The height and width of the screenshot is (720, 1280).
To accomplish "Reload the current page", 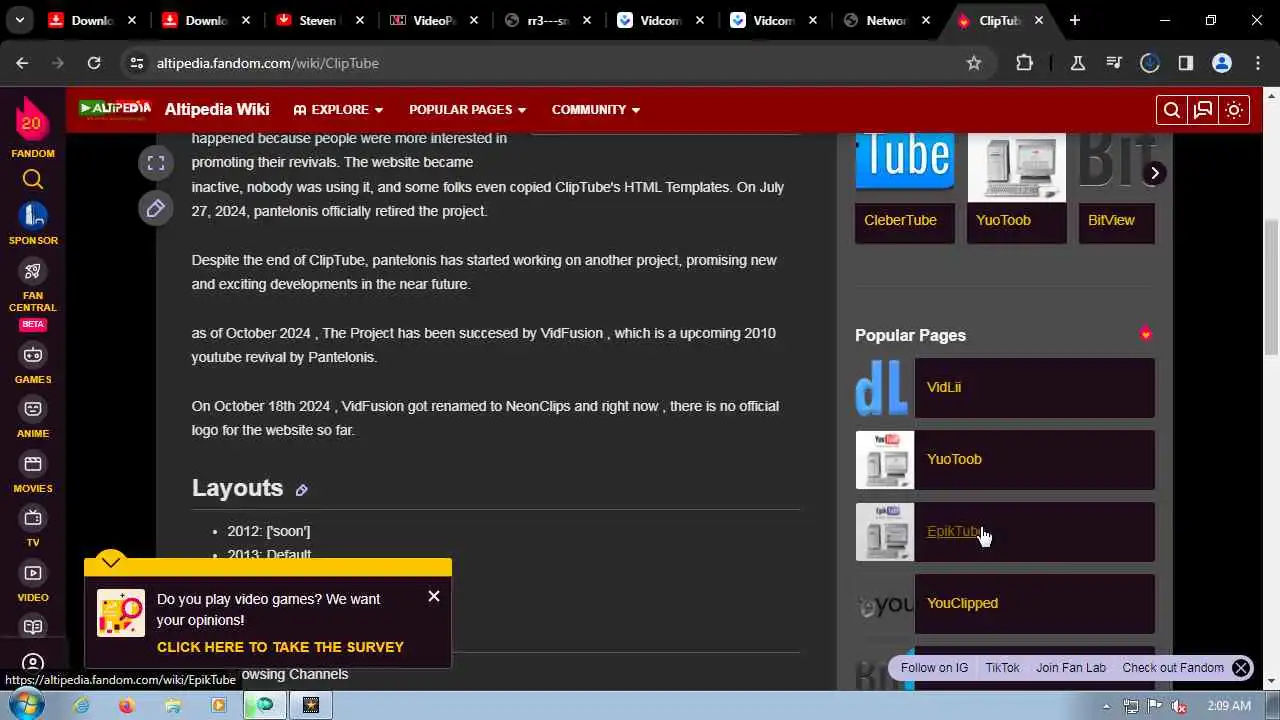I will click(94, 63).
